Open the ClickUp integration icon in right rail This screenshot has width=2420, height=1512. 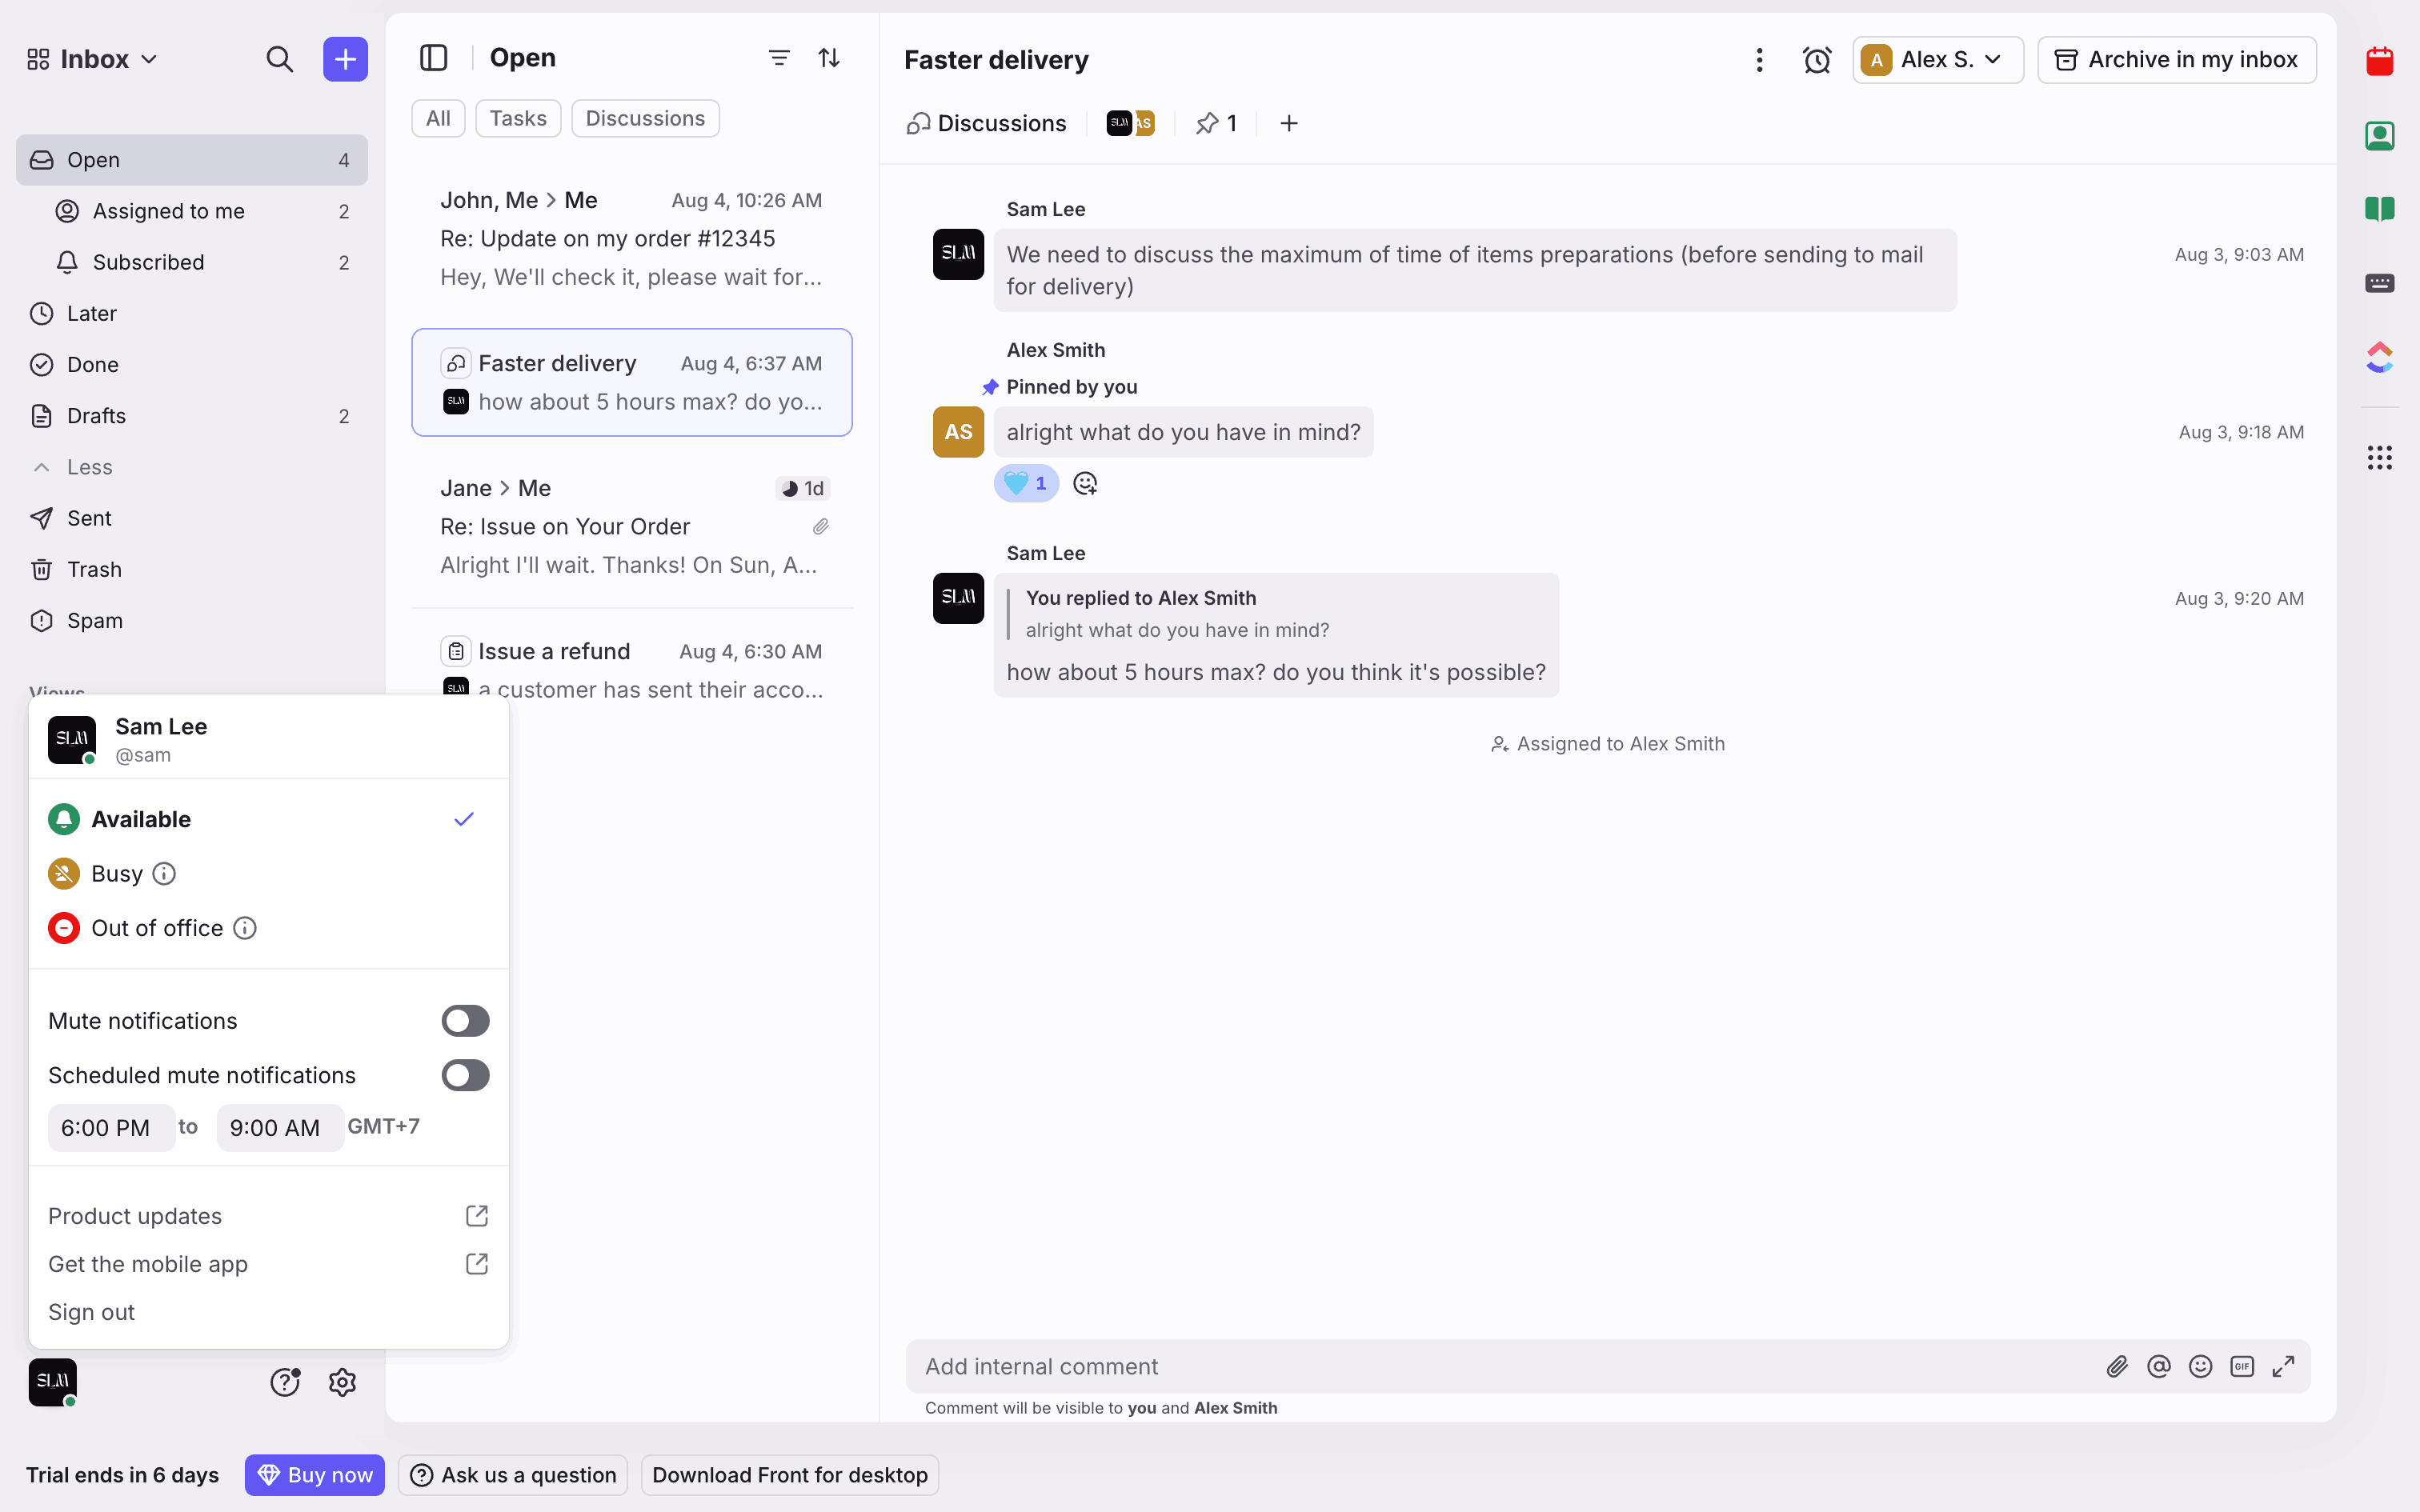(2379, 357)
